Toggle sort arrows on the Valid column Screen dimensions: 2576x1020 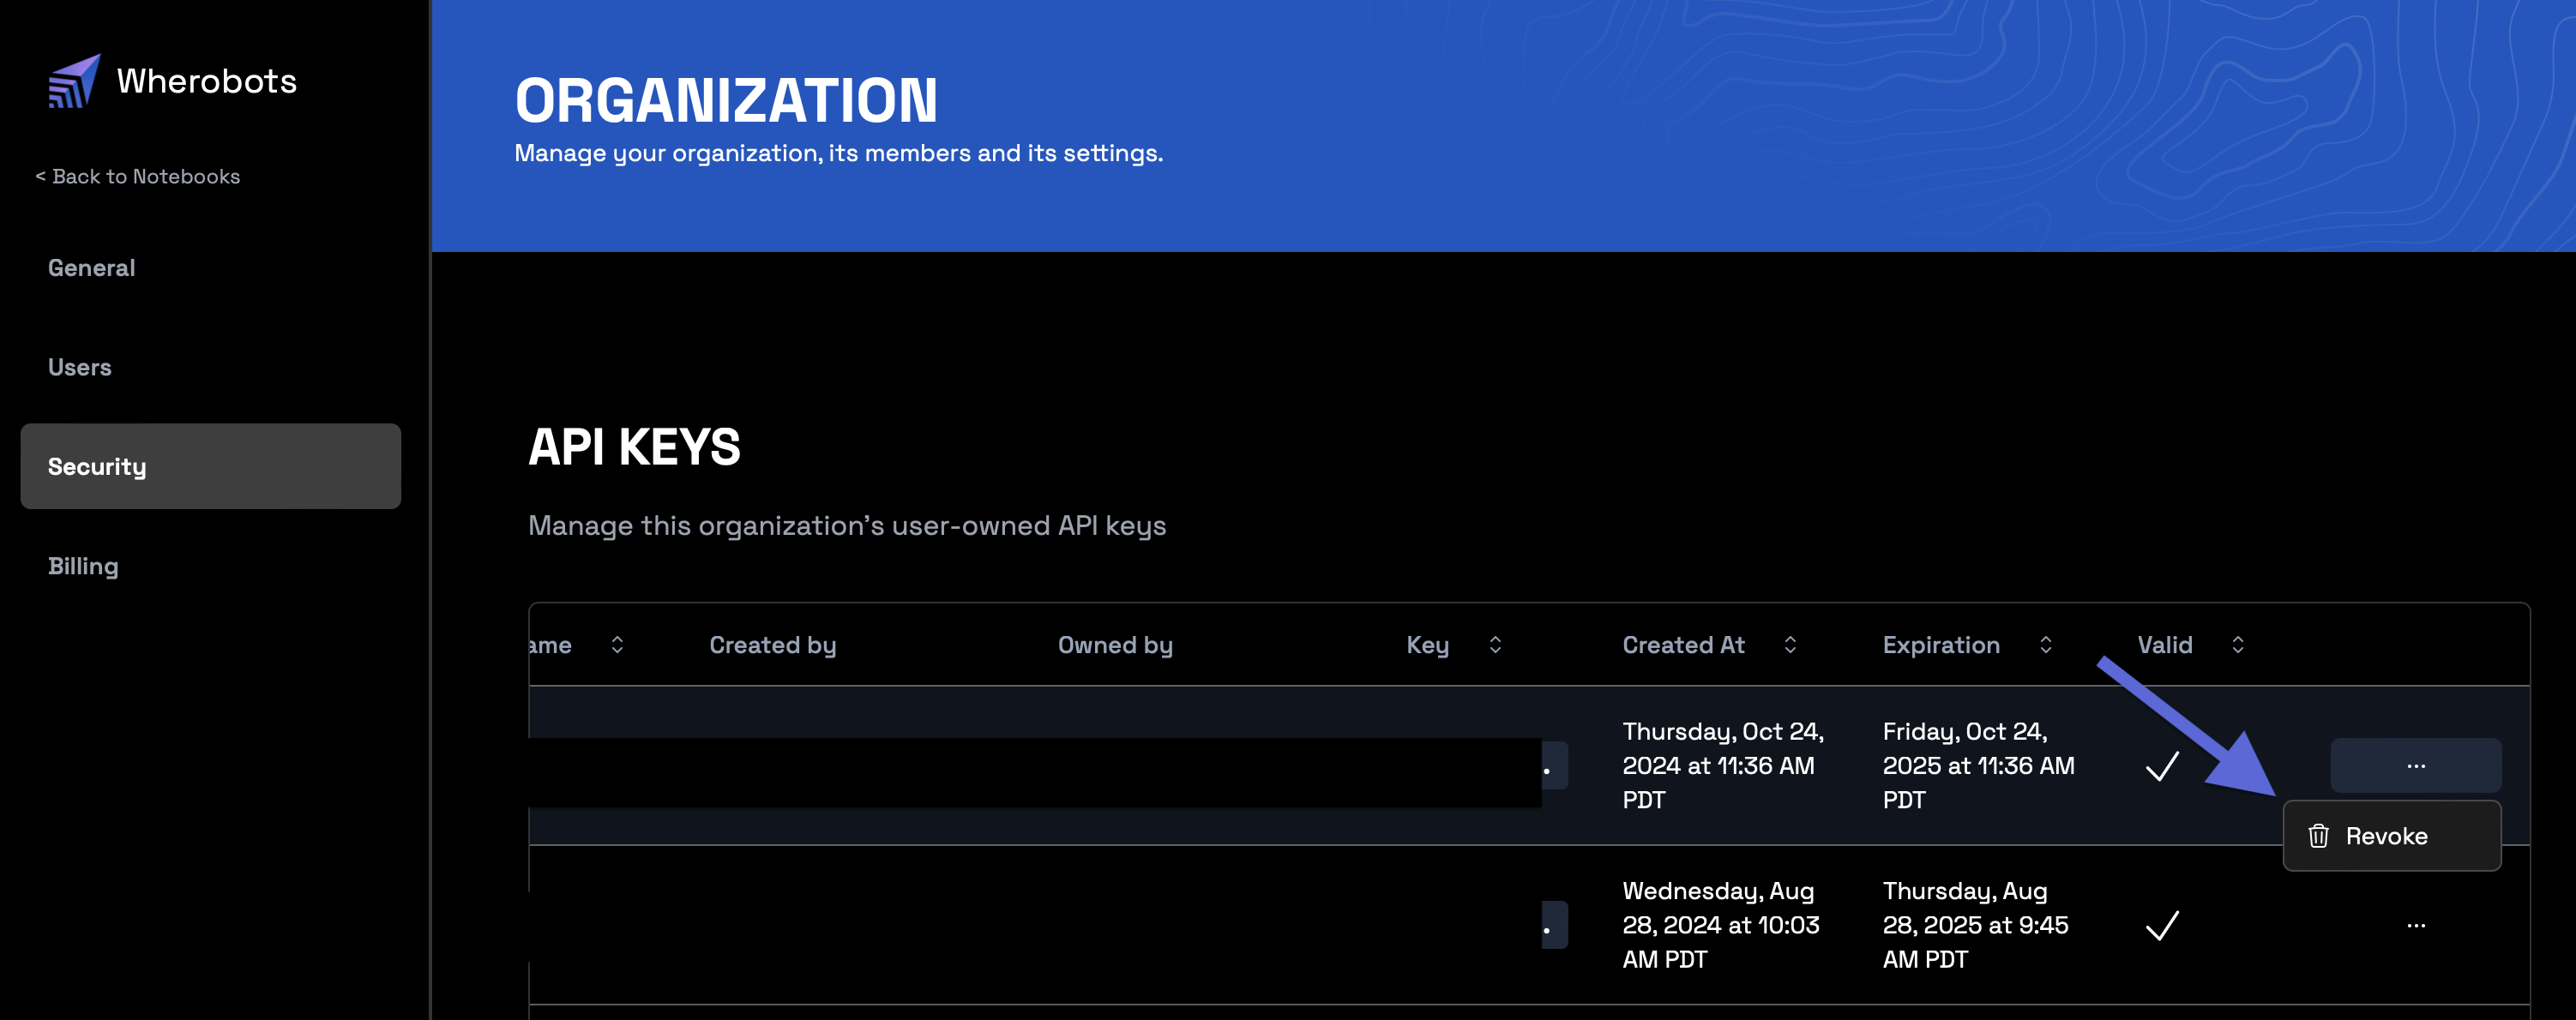(x=2238, y=645)
